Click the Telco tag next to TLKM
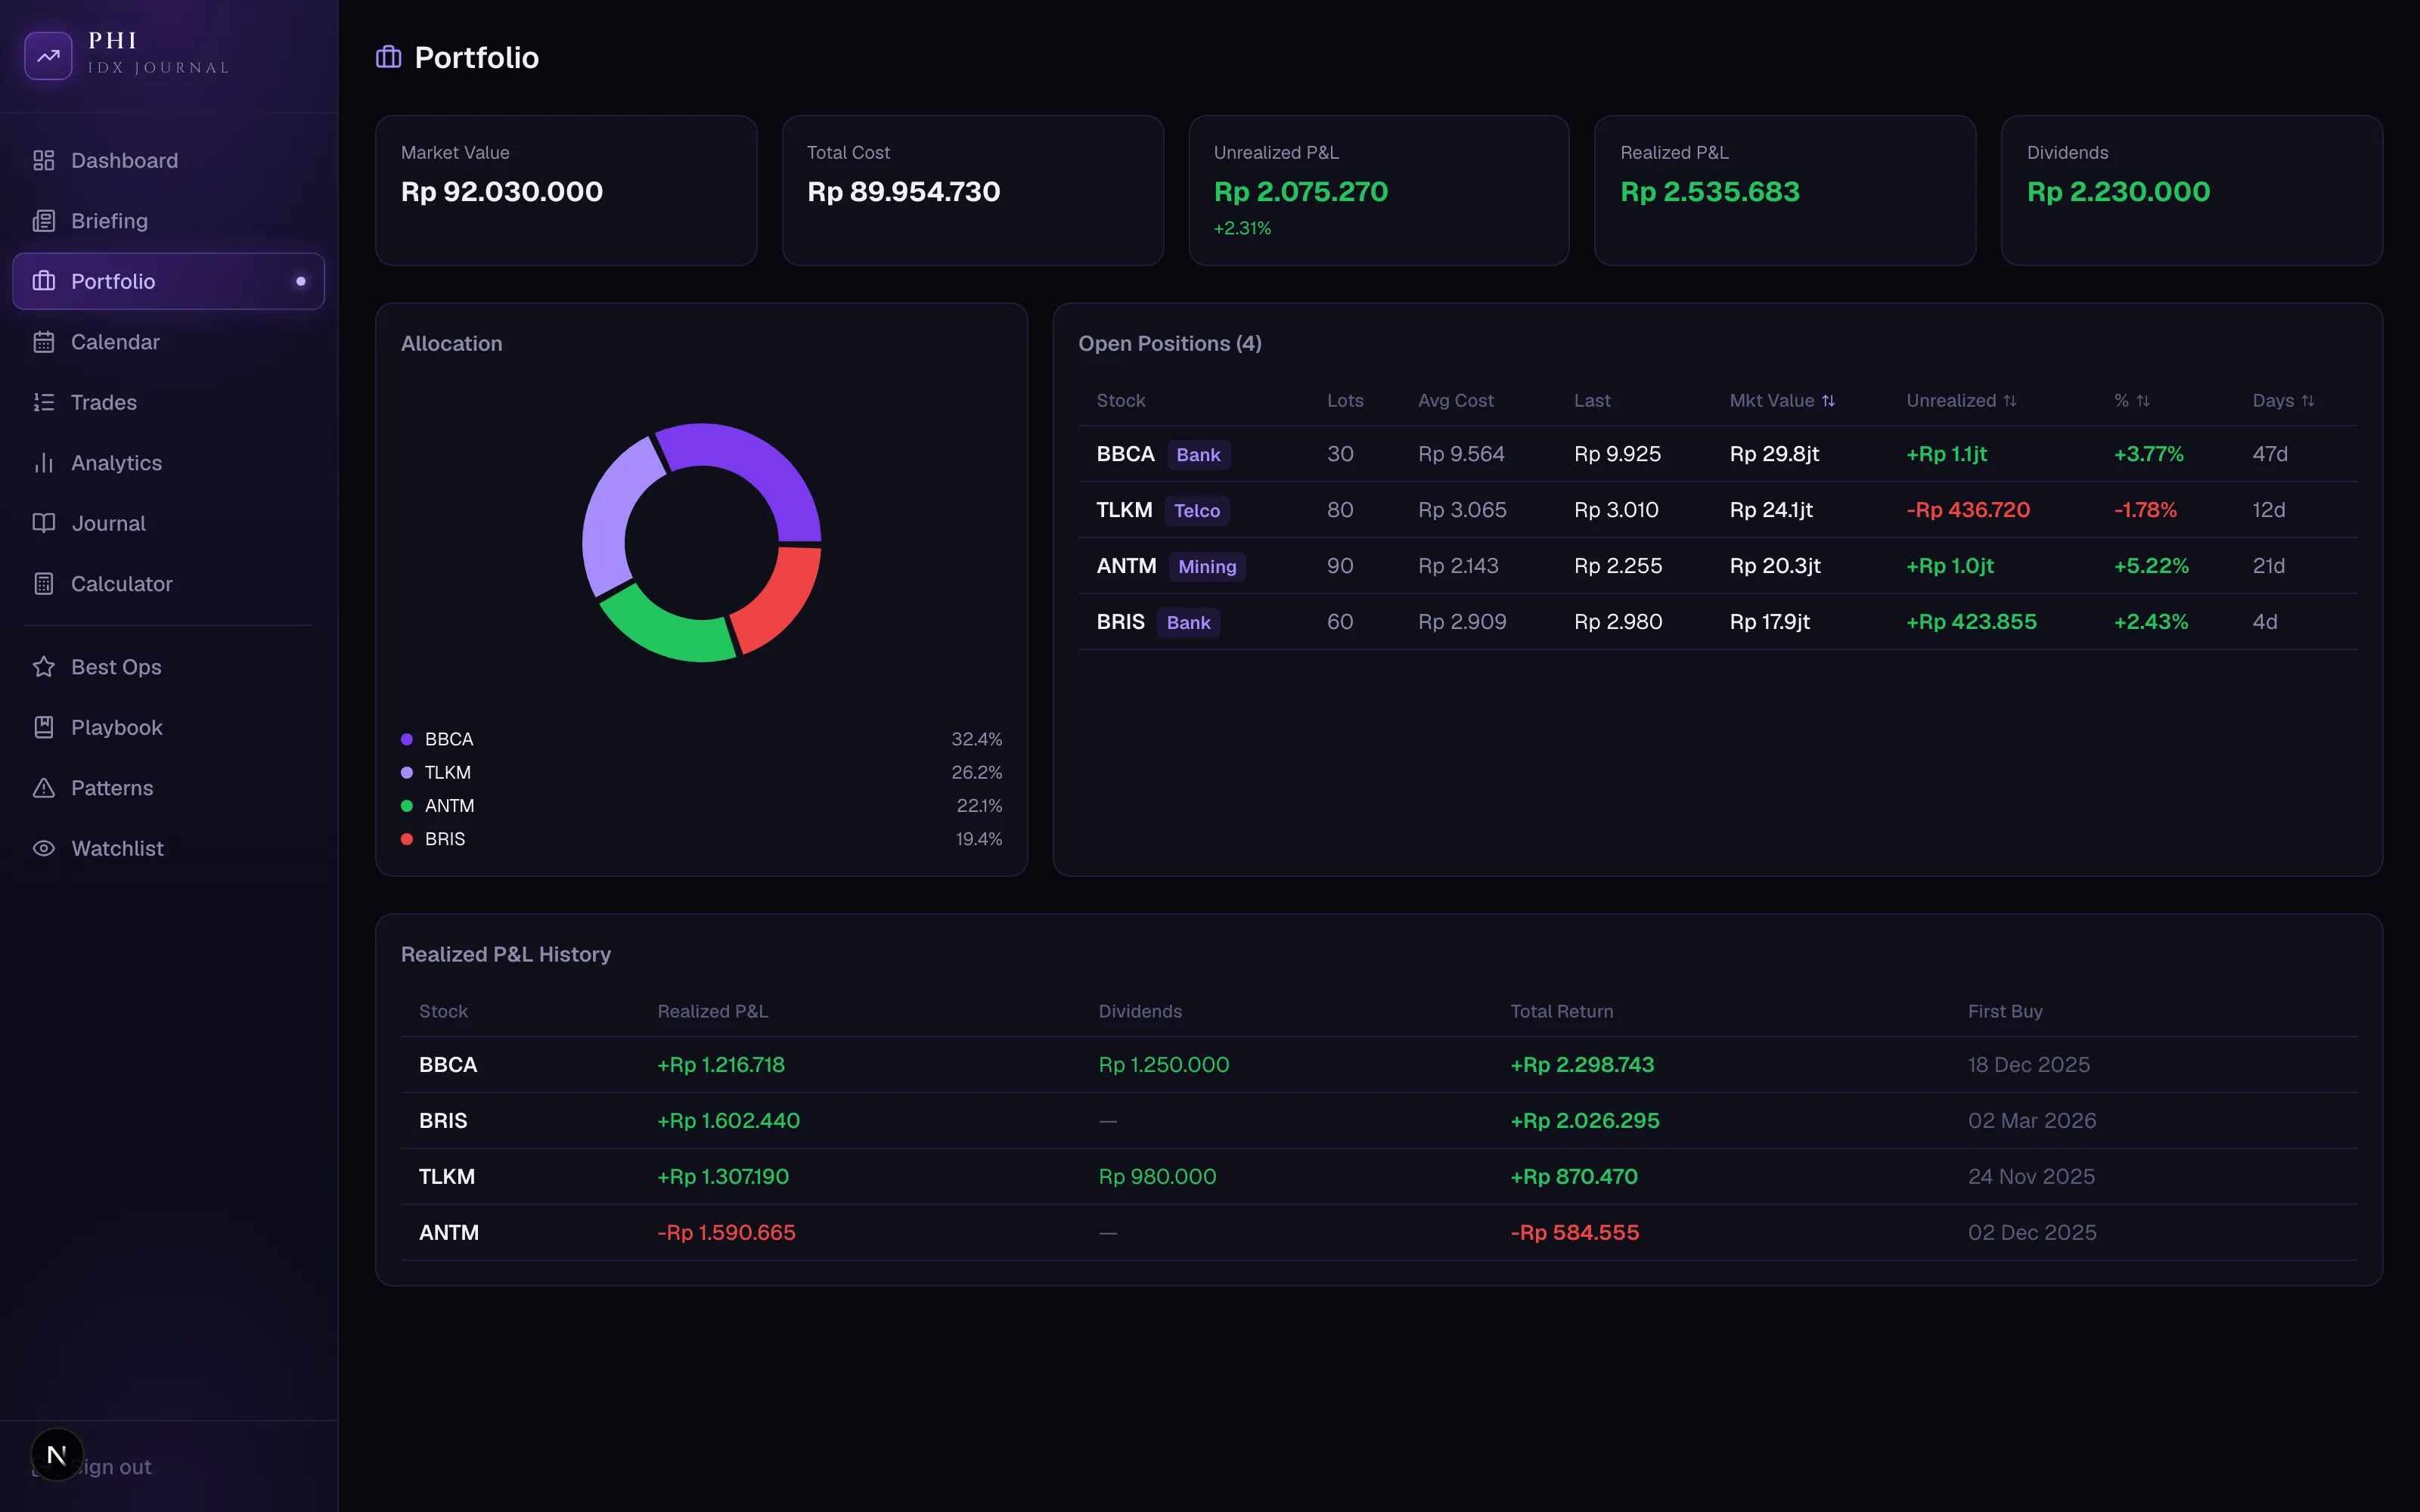Screen dimensions: 2420x1512 (1196, 511)
